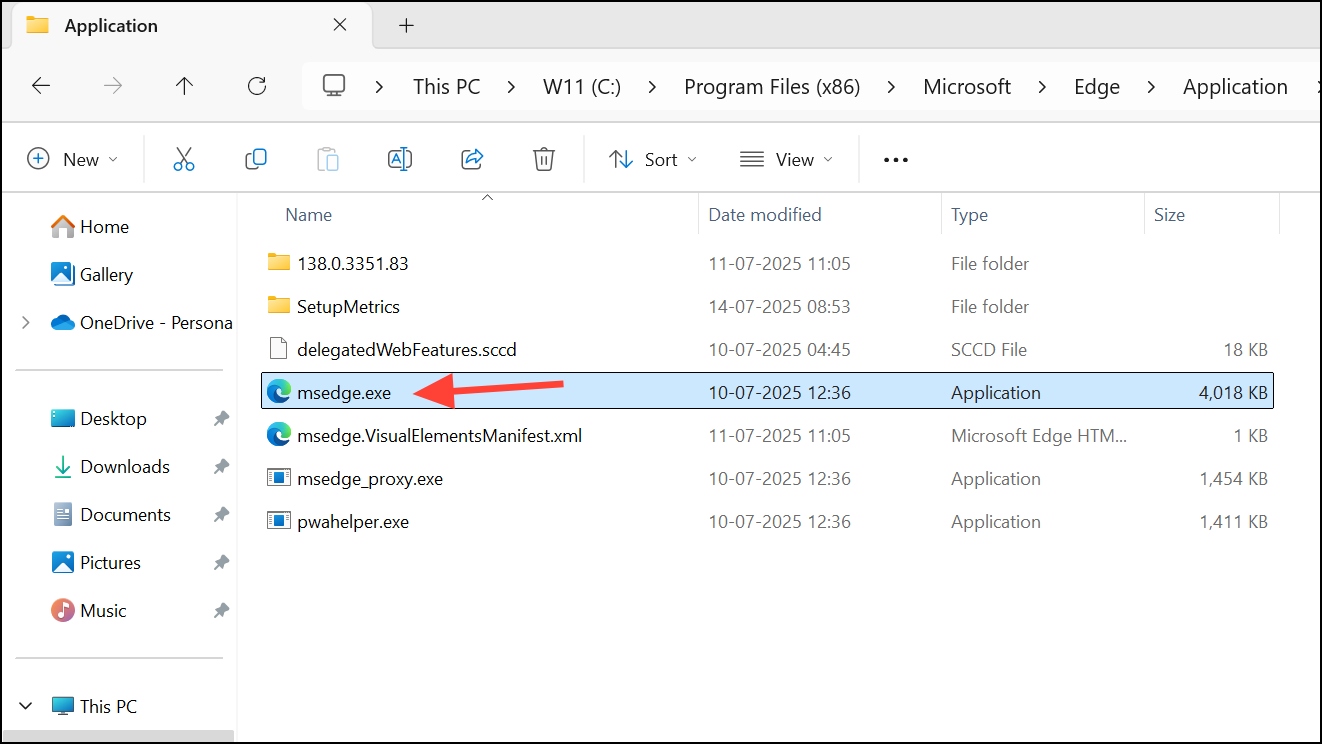Open the Sort dropdown menu
This screenshot has height=744, width=1322.
[x=654, y=159]
